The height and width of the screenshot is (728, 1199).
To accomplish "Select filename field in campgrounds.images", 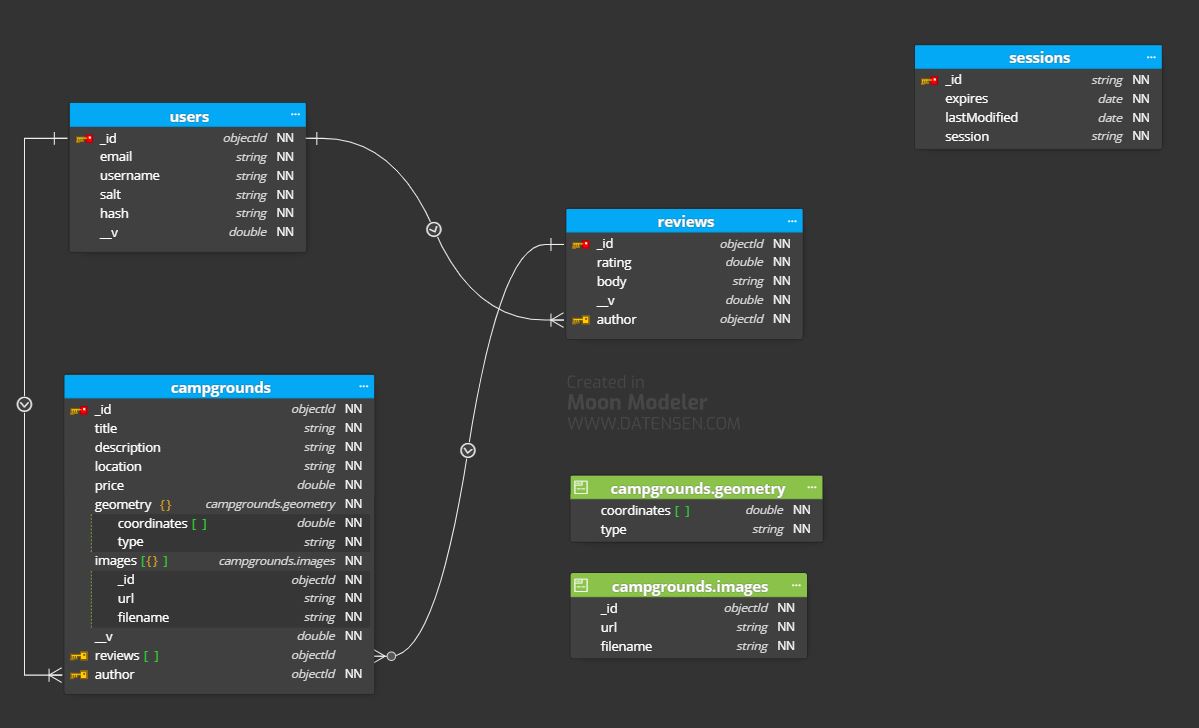I will click(689, 647).
